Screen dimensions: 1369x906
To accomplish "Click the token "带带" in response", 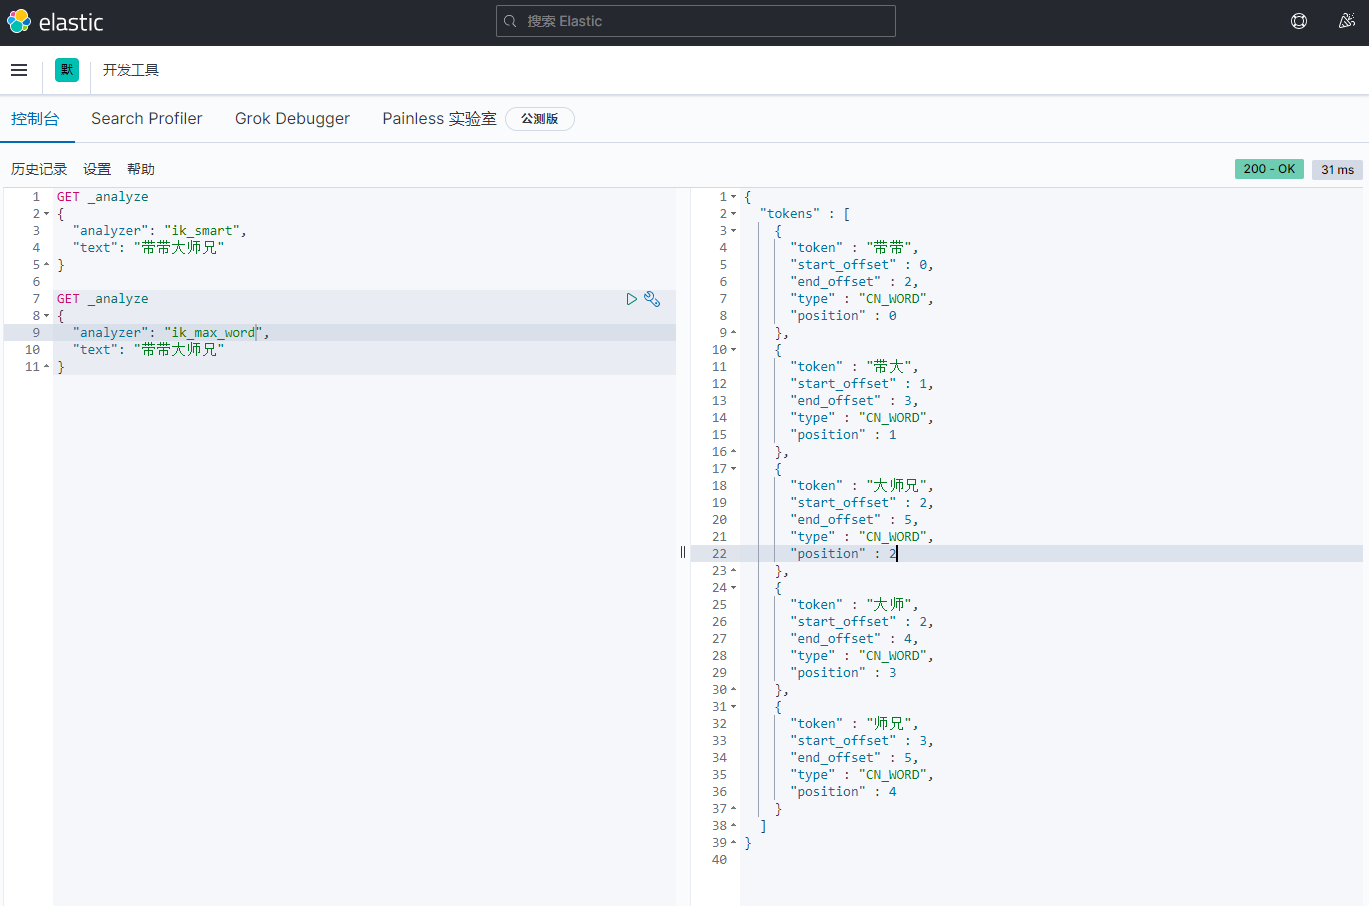I will click(x=888, y=248).
